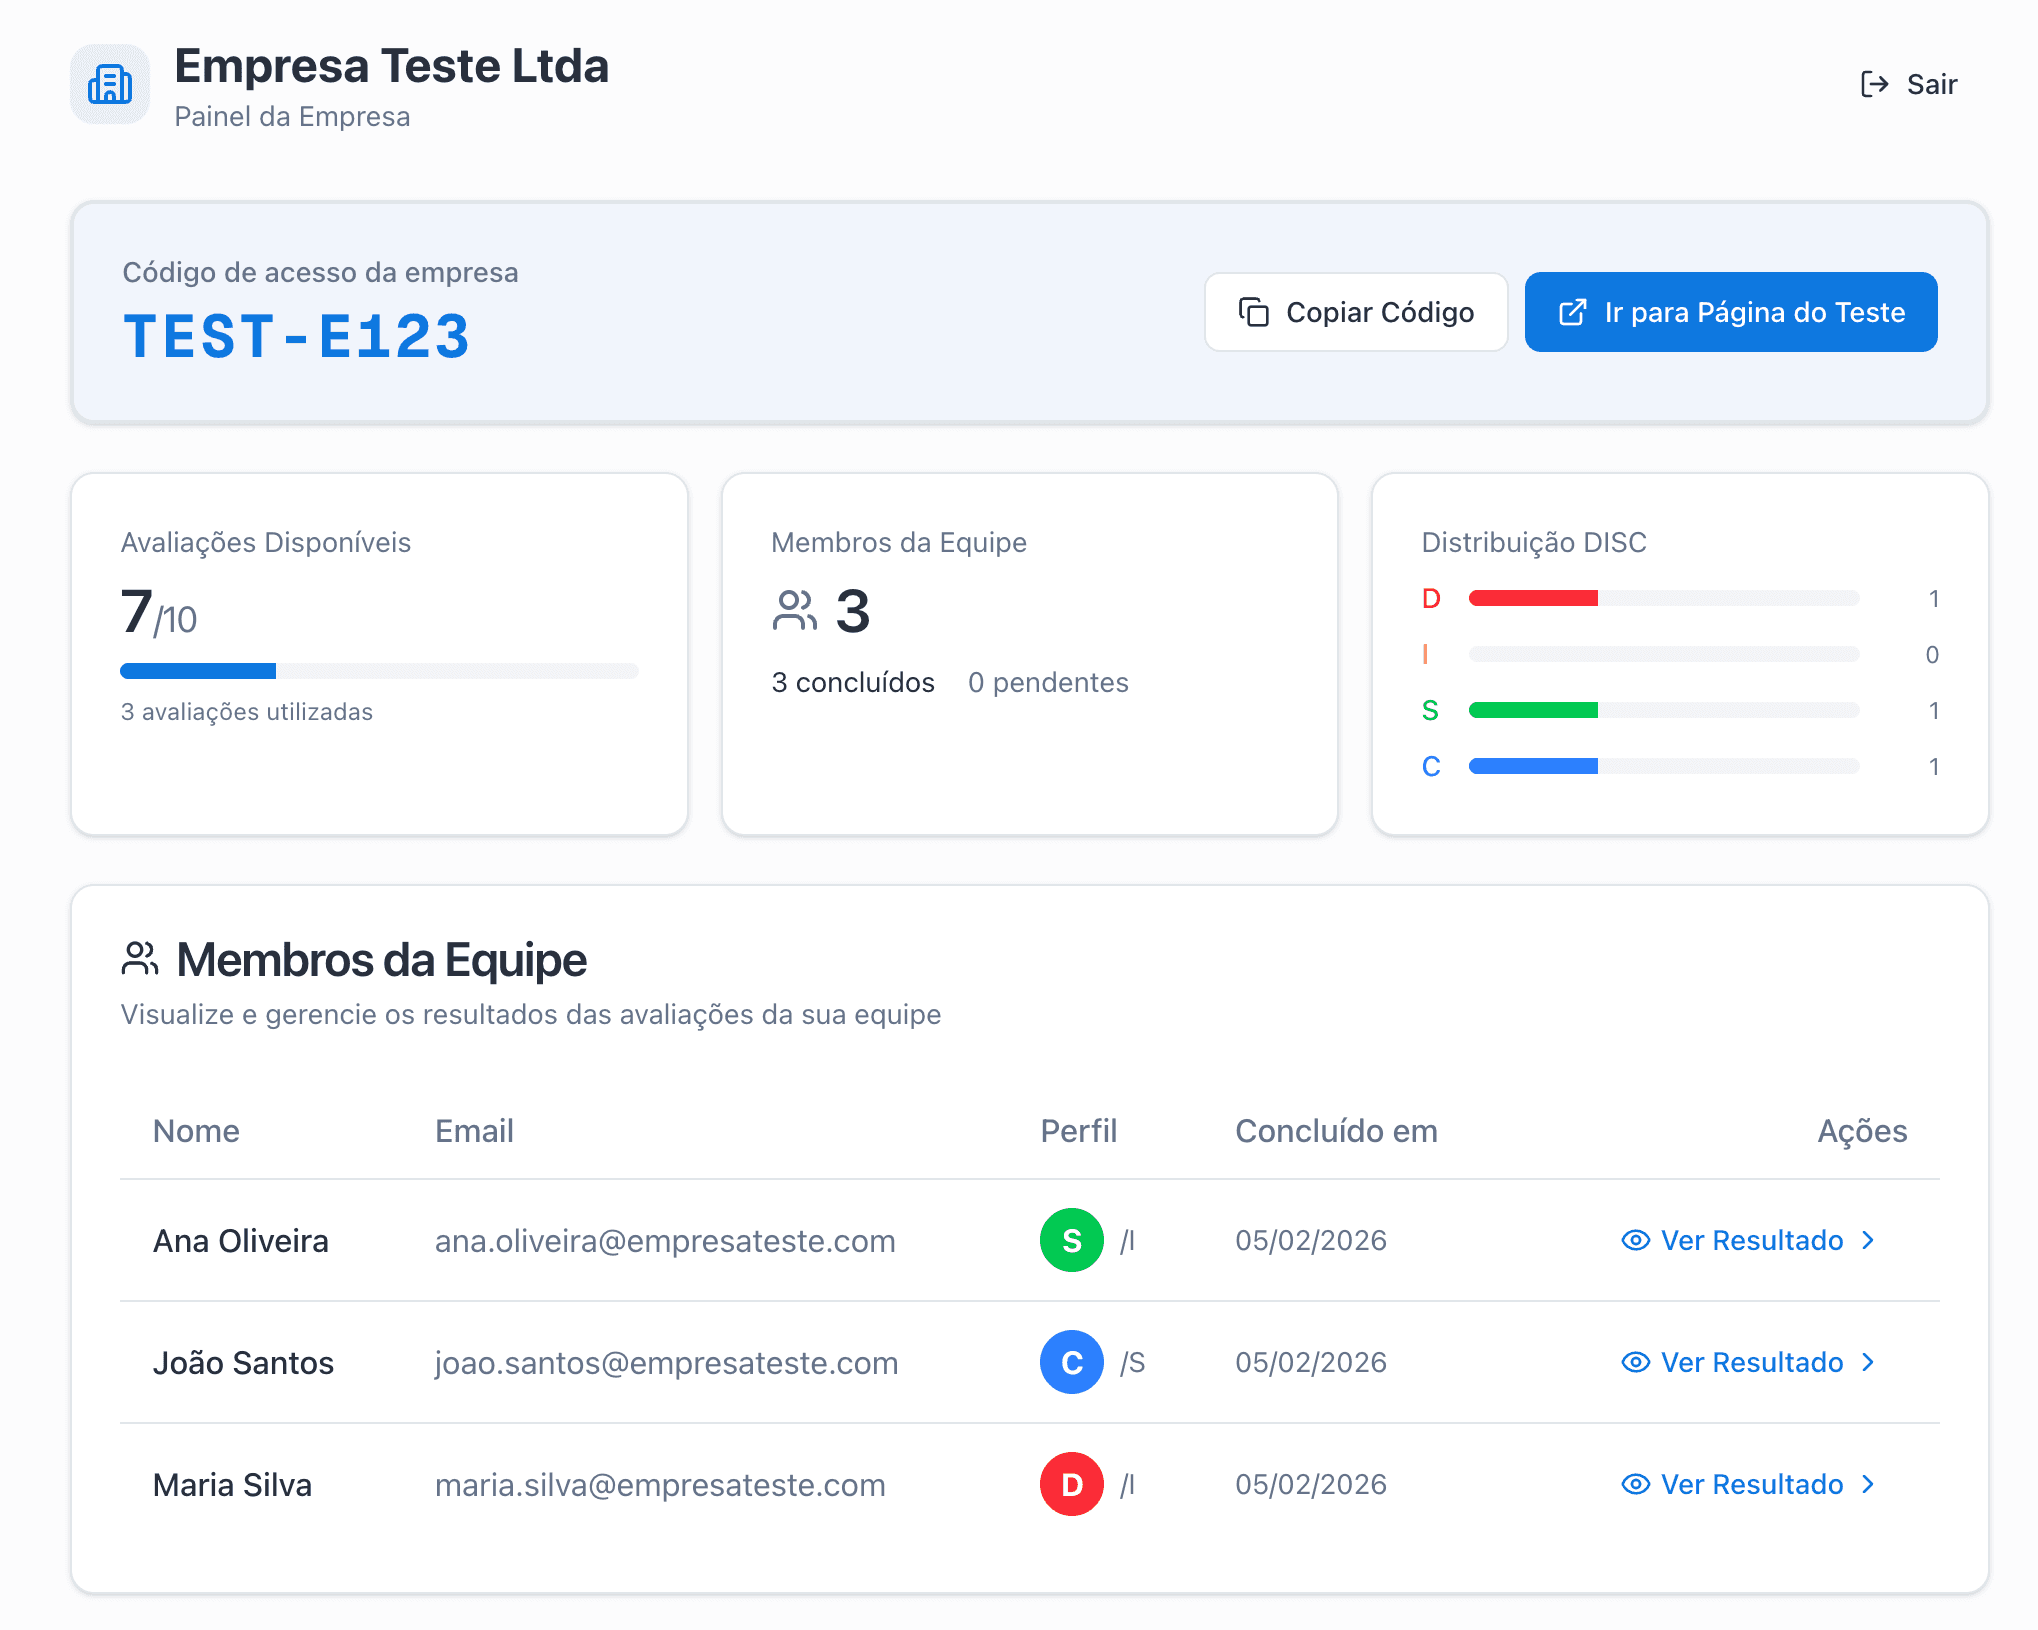Select the access code TEST-E123
2038x1630 pixels.
coord(295,335)
